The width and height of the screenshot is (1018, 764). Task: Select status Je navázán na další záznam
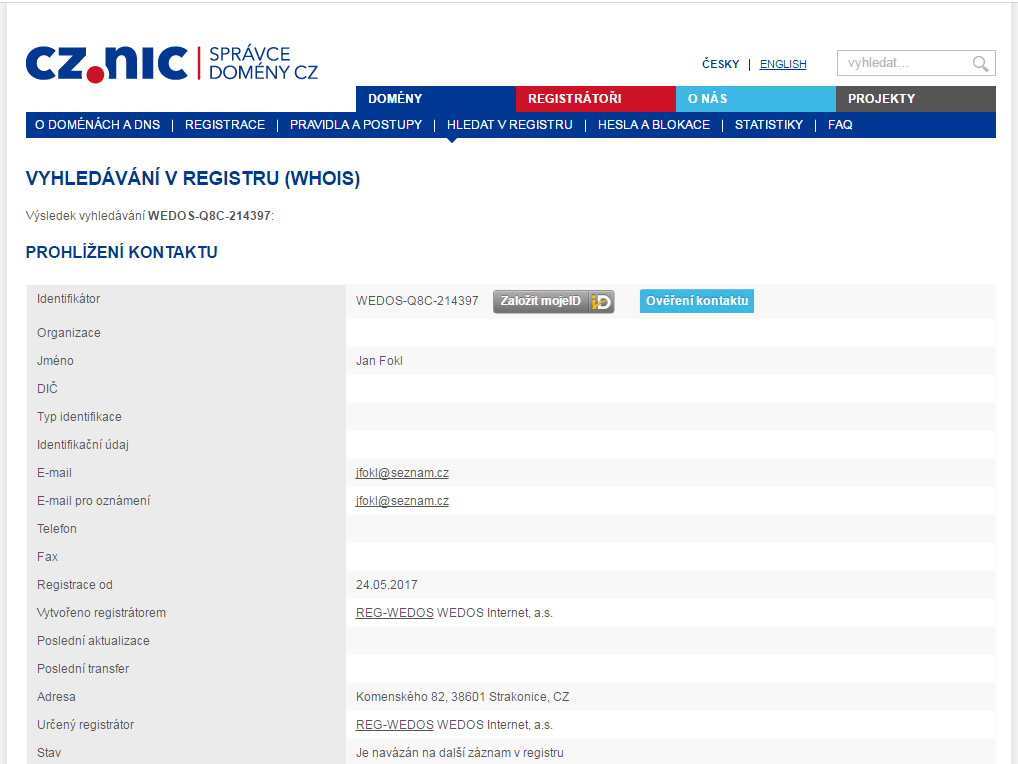460,753
